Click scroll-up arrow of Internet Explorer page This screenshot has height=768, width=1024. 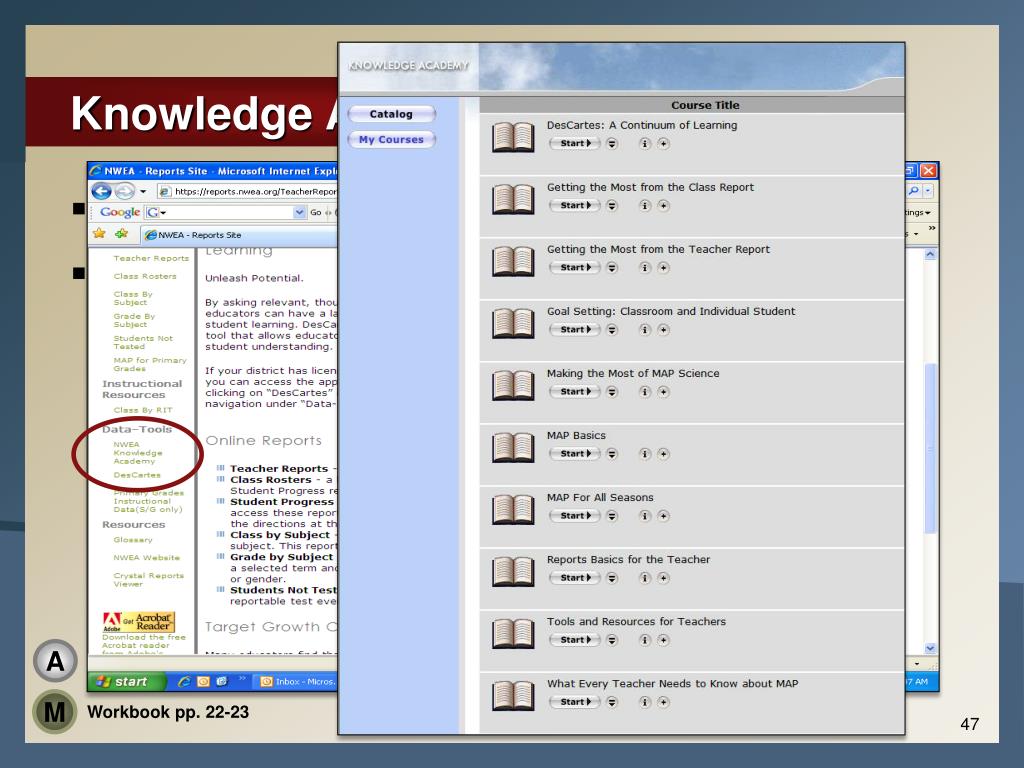930,254
